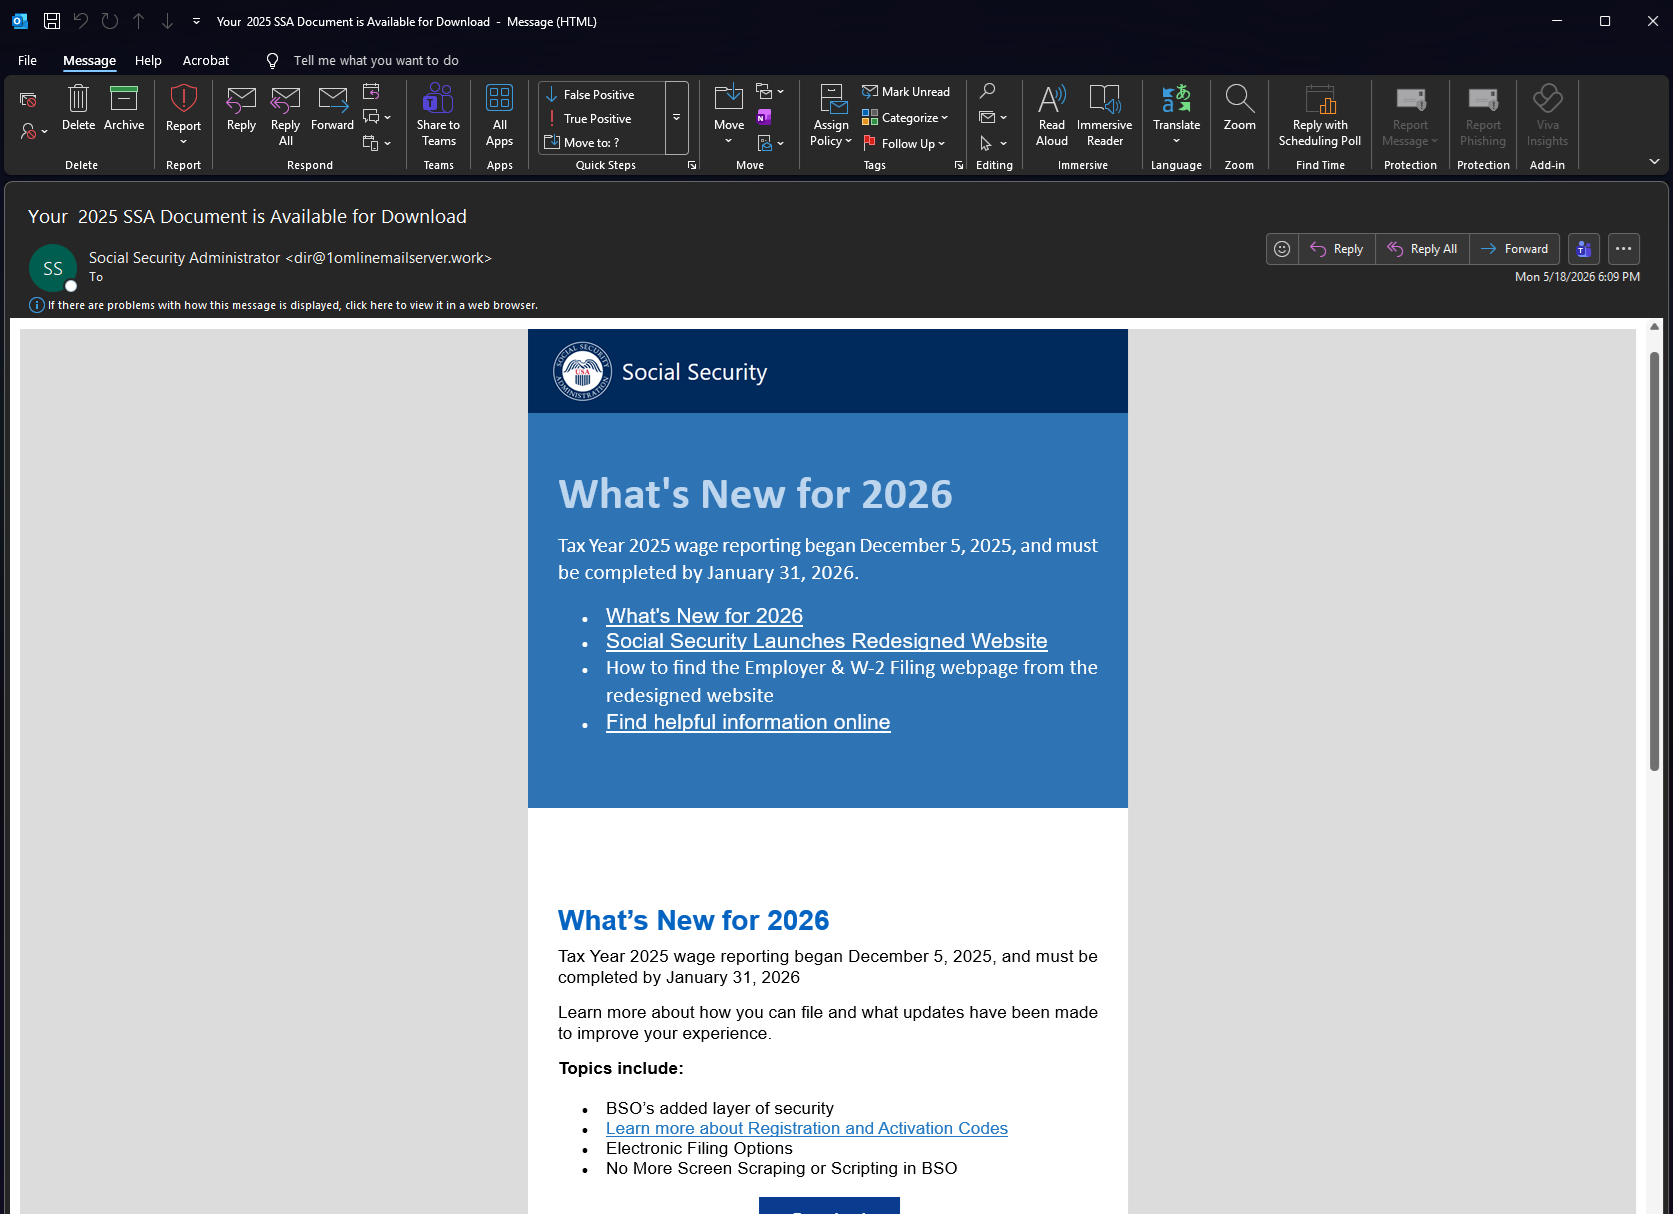
Task: Open the Follow Up flag menu
Action: (x=904, y=143)
